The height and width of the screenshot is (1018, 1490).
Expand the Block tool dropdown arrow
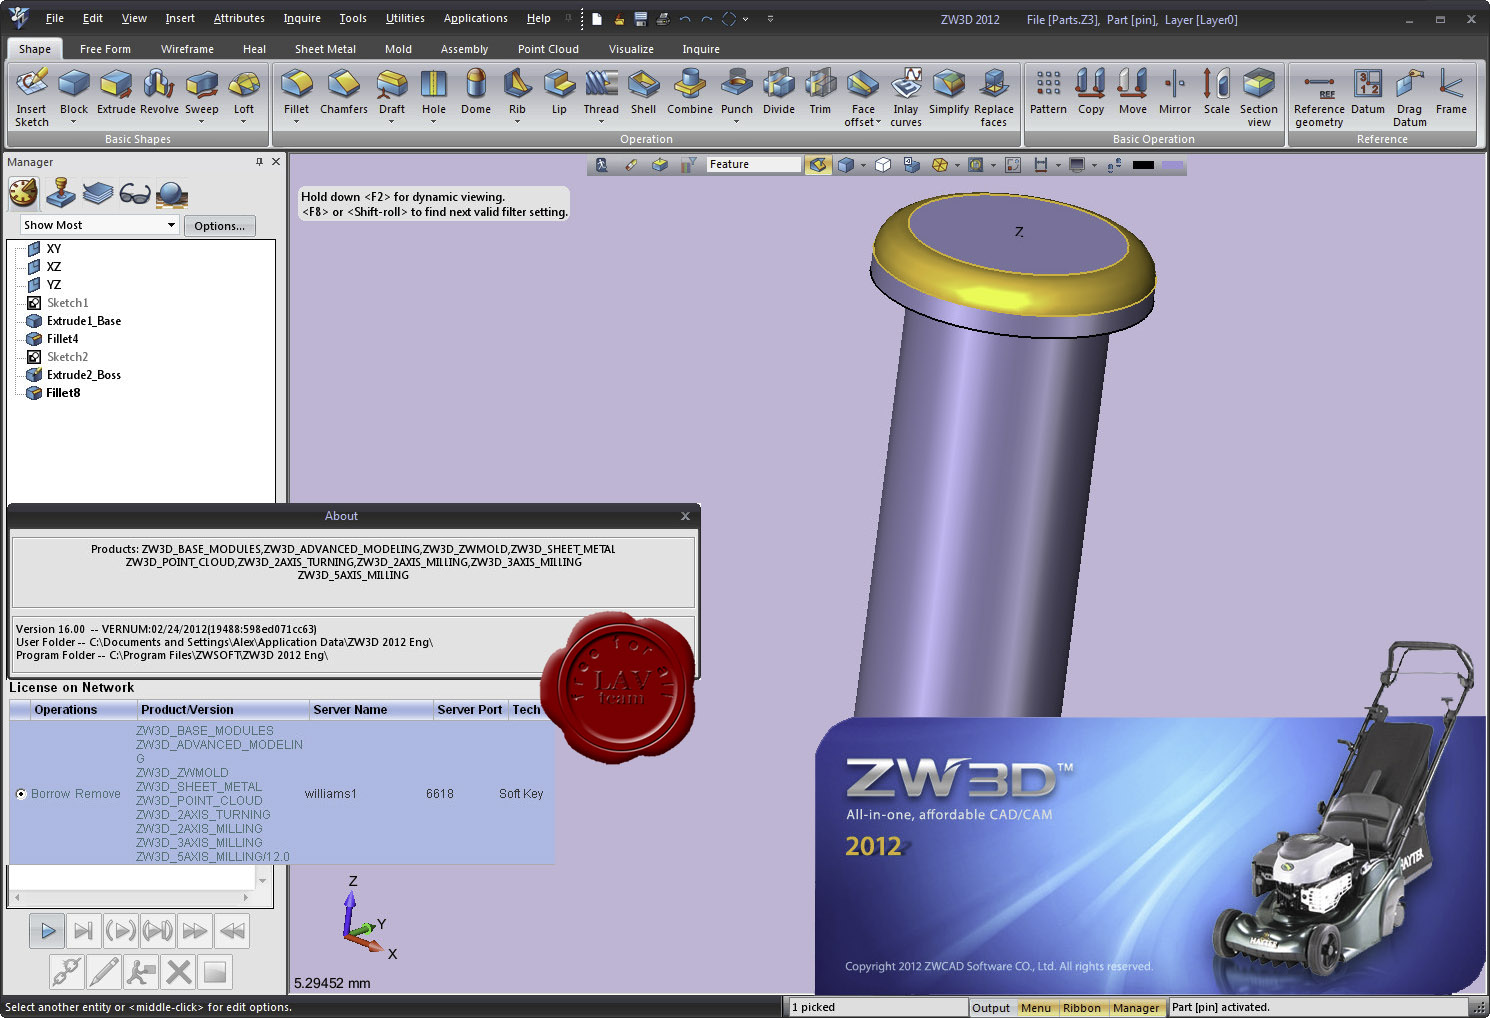point(74,122)
